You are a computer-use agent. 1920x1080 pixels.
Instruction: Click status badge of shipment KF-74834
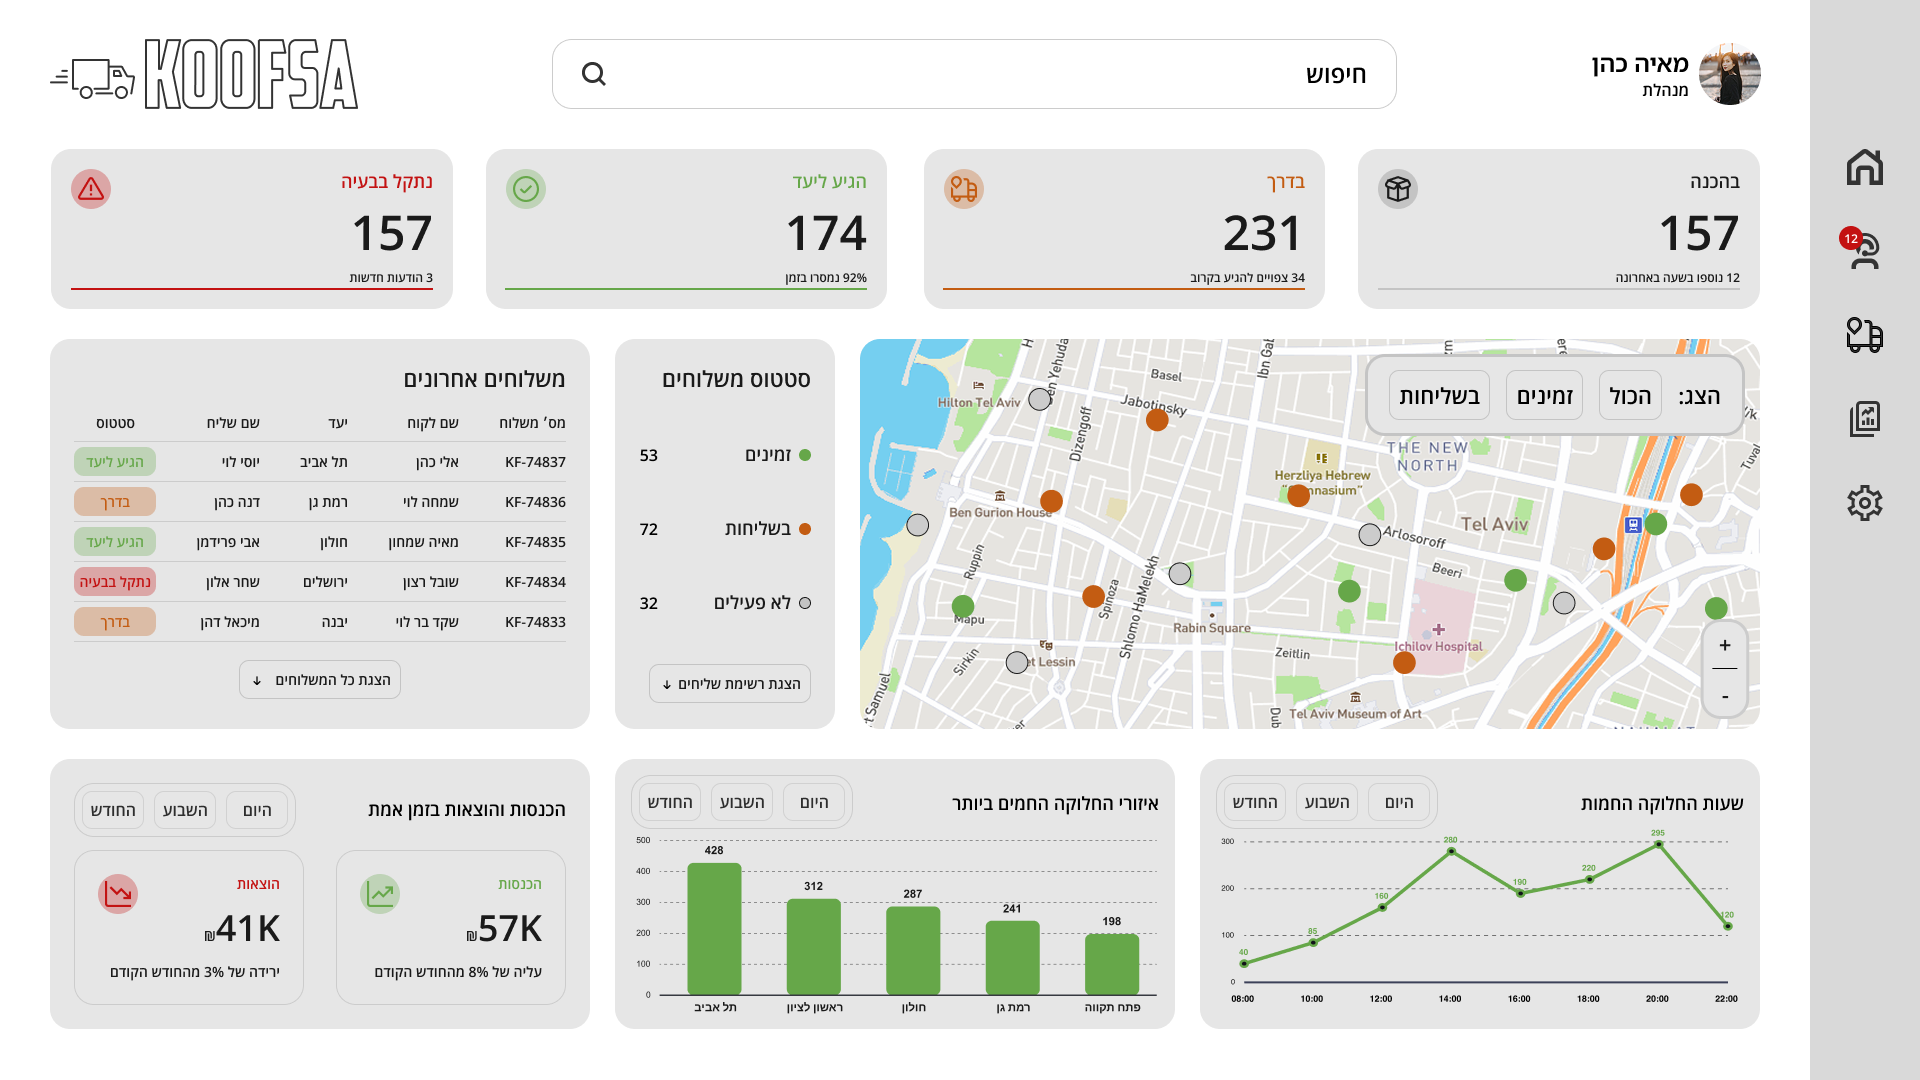pyautogui.click(x=115, y=582)
